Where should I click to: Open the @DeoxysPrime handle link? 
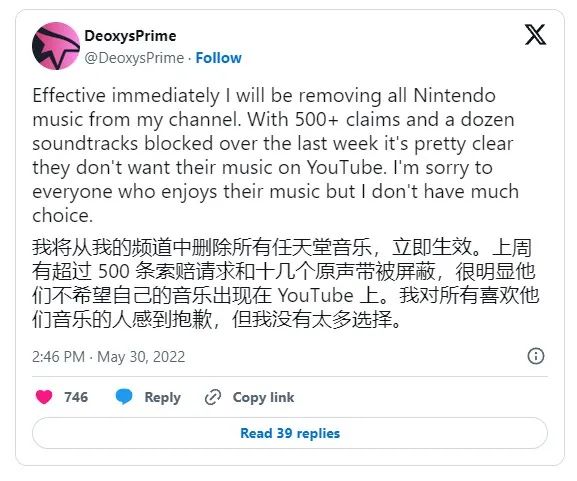coord(134,58)
